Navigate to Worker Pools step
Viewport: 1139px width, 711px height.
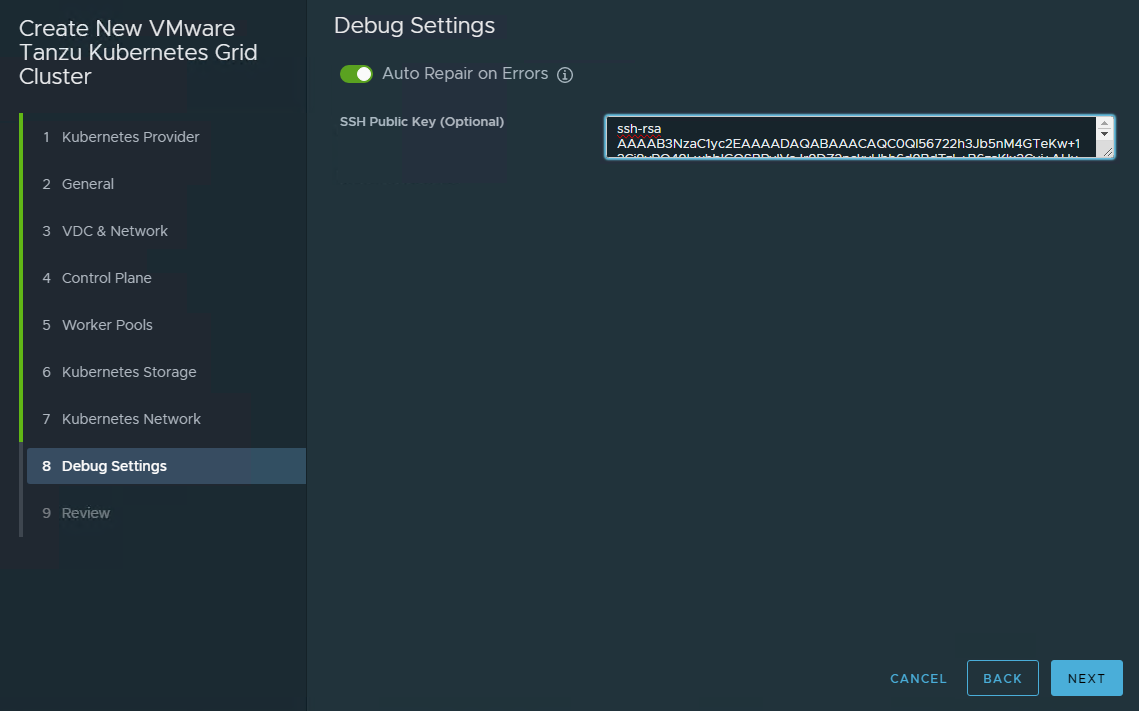coord(107,325)
